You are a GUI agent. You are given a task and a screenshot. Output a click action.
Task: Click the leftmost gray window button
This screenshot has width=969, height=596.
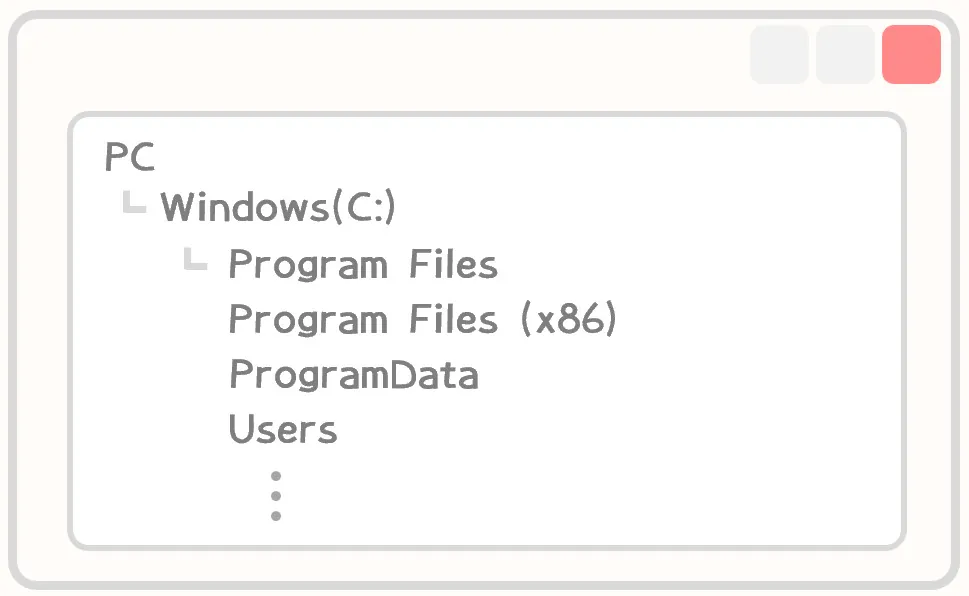click(779, 54)
